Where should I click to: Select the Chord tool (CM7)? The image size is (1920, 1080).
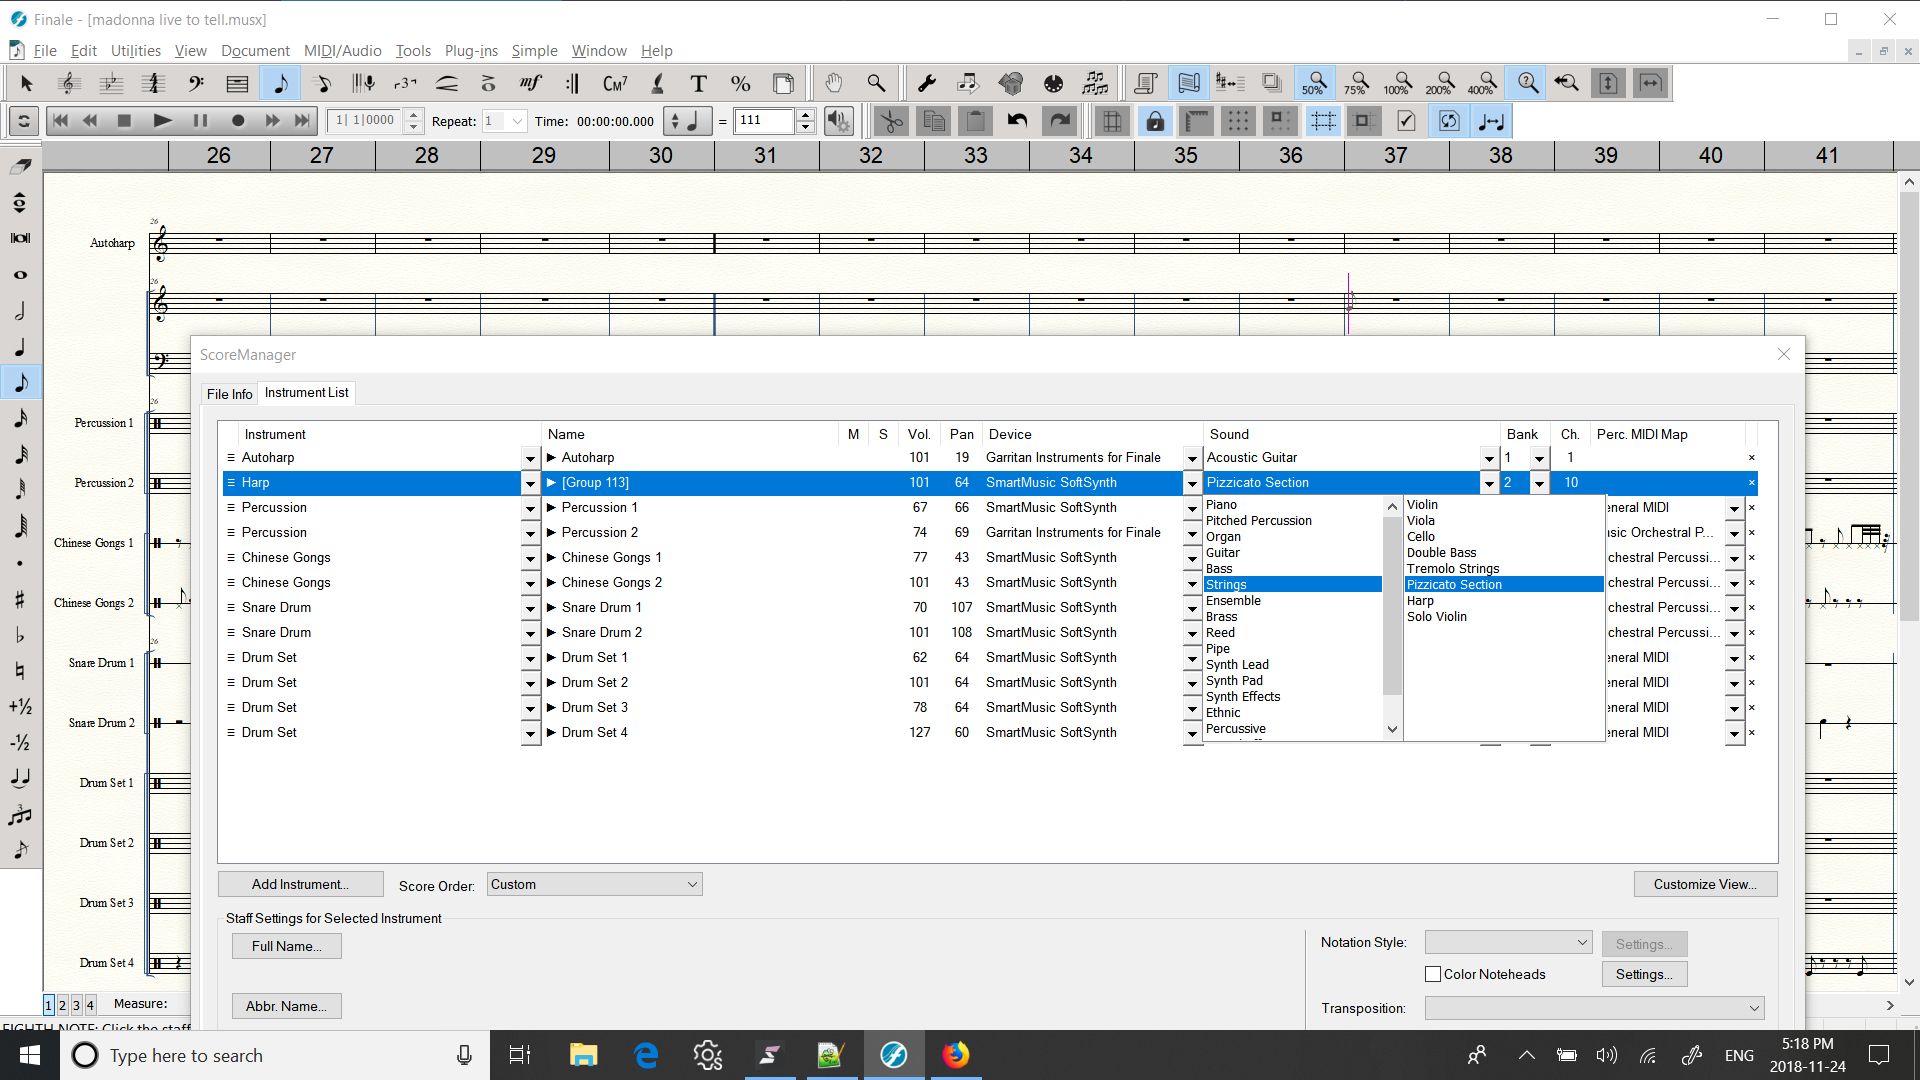point(614,84)
